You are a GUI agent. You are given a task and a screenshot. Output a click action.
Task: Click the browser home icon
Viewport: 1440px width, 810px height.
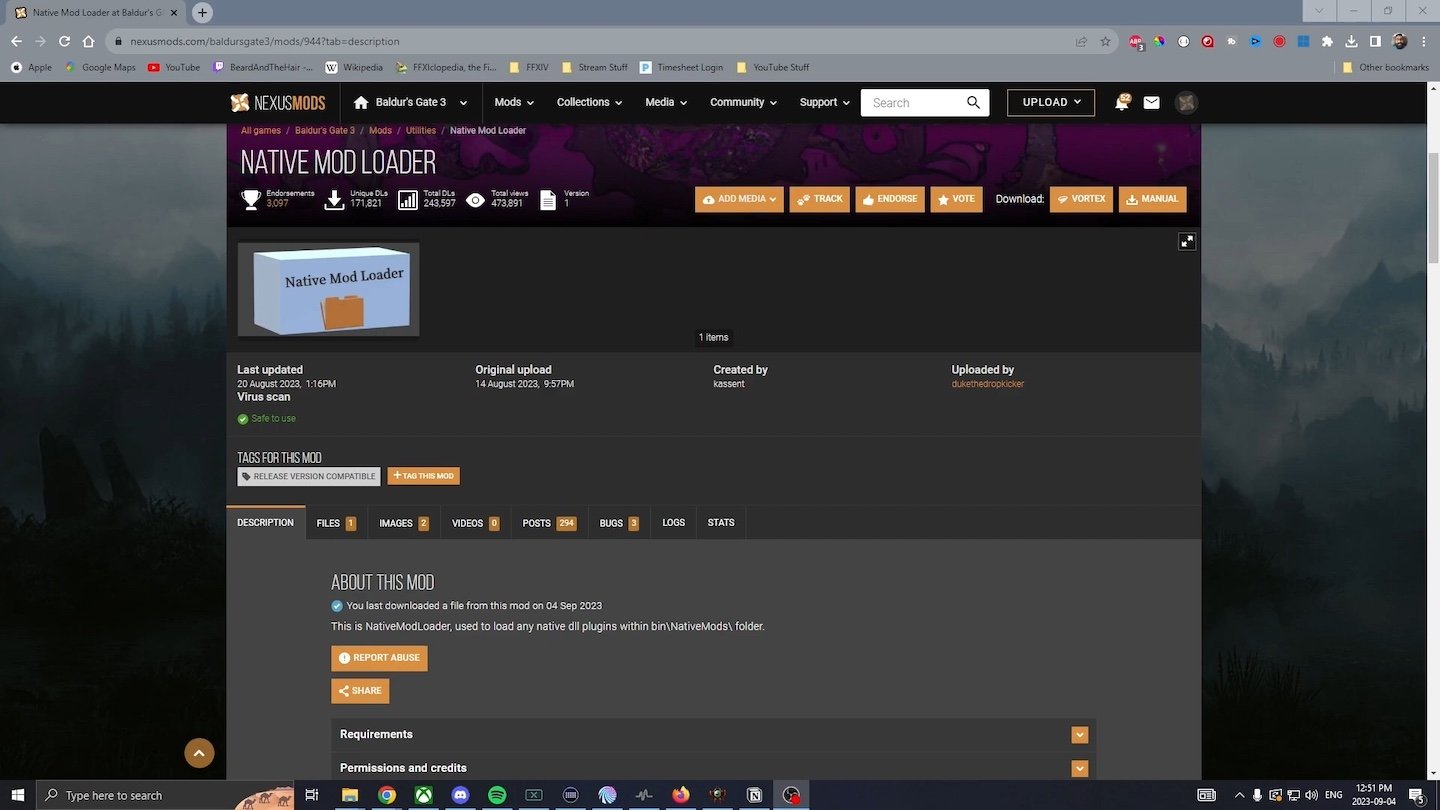(88, 41)
